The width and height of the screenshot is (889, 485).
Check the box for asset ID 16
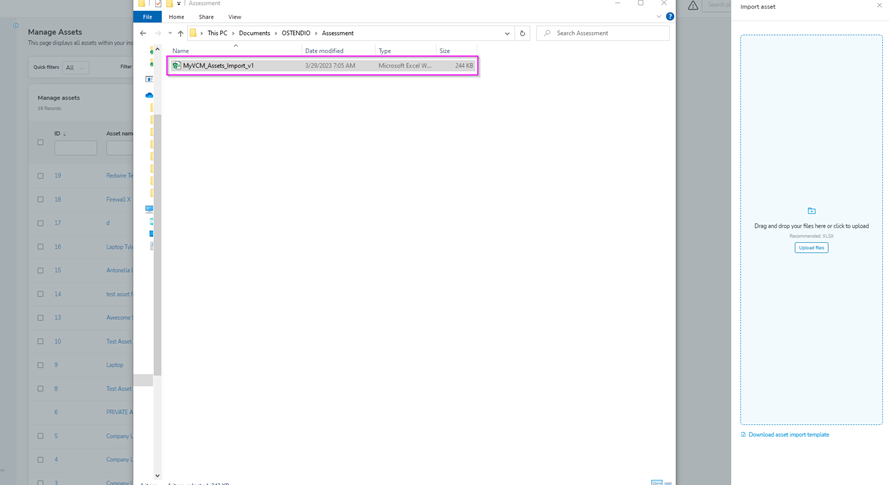(x=40, y=247)
